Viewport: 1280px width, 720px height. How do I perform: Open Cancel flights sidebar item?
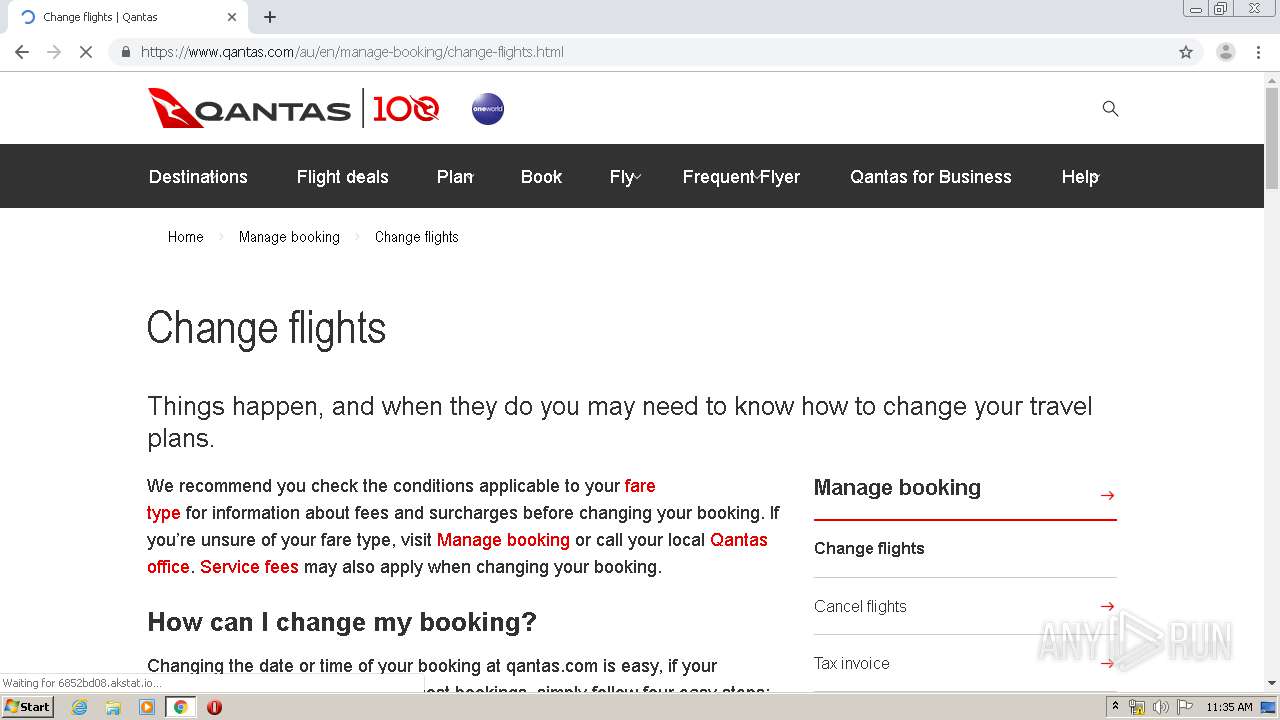tap(860, 606)
